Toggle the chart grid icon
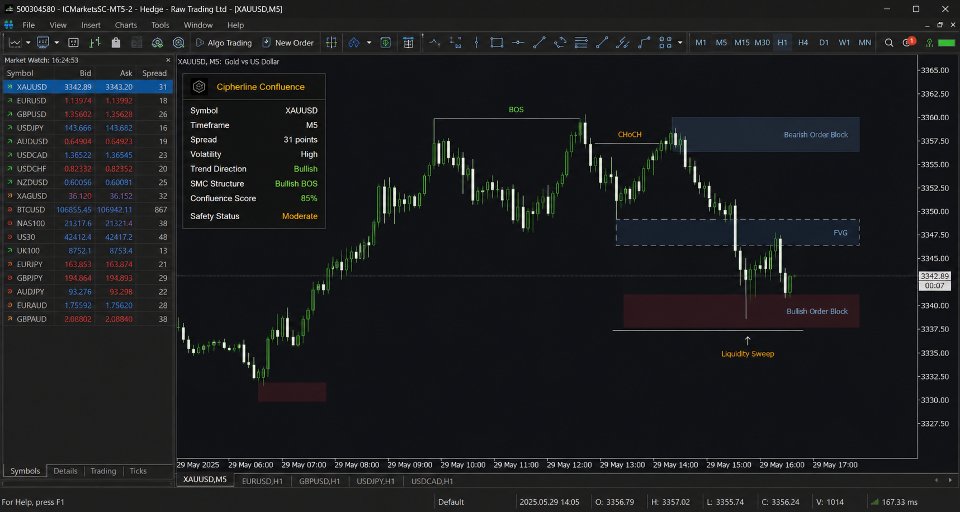 coord(331,43)
